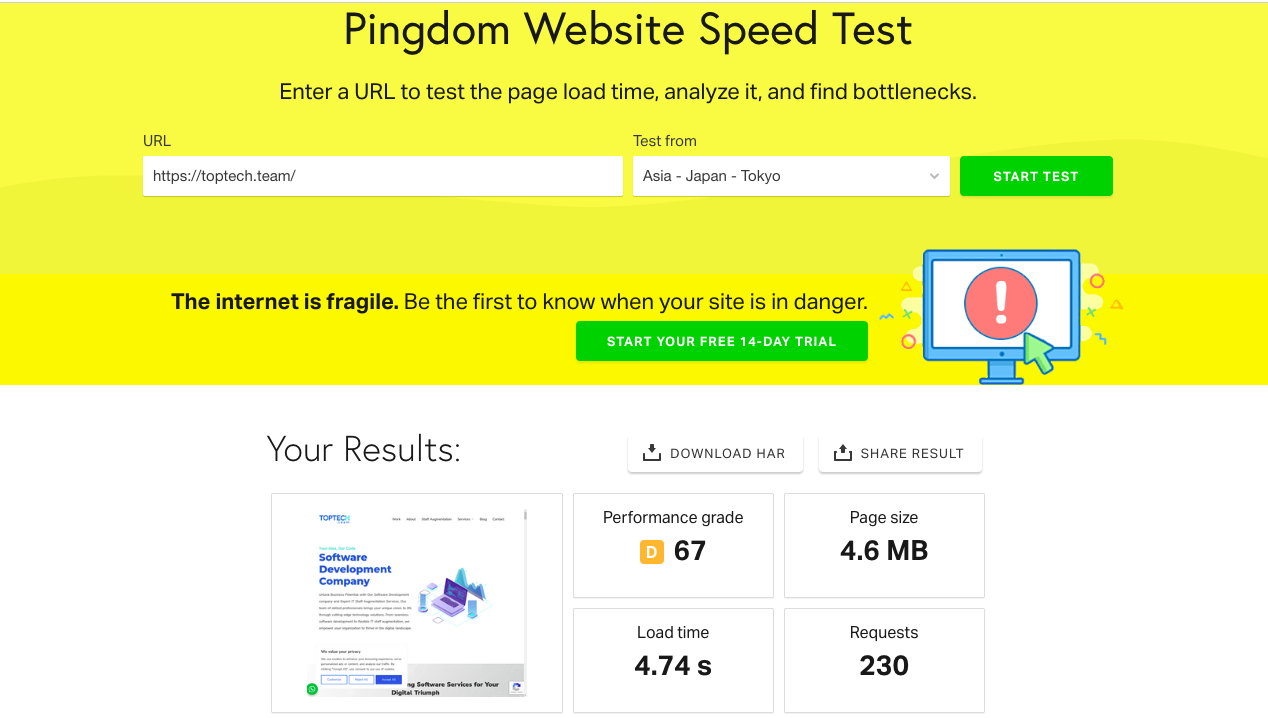Expand the Test from location chevron
Image resolution: width=1268 pixels, height=718 pixels.
coord(934,176)
